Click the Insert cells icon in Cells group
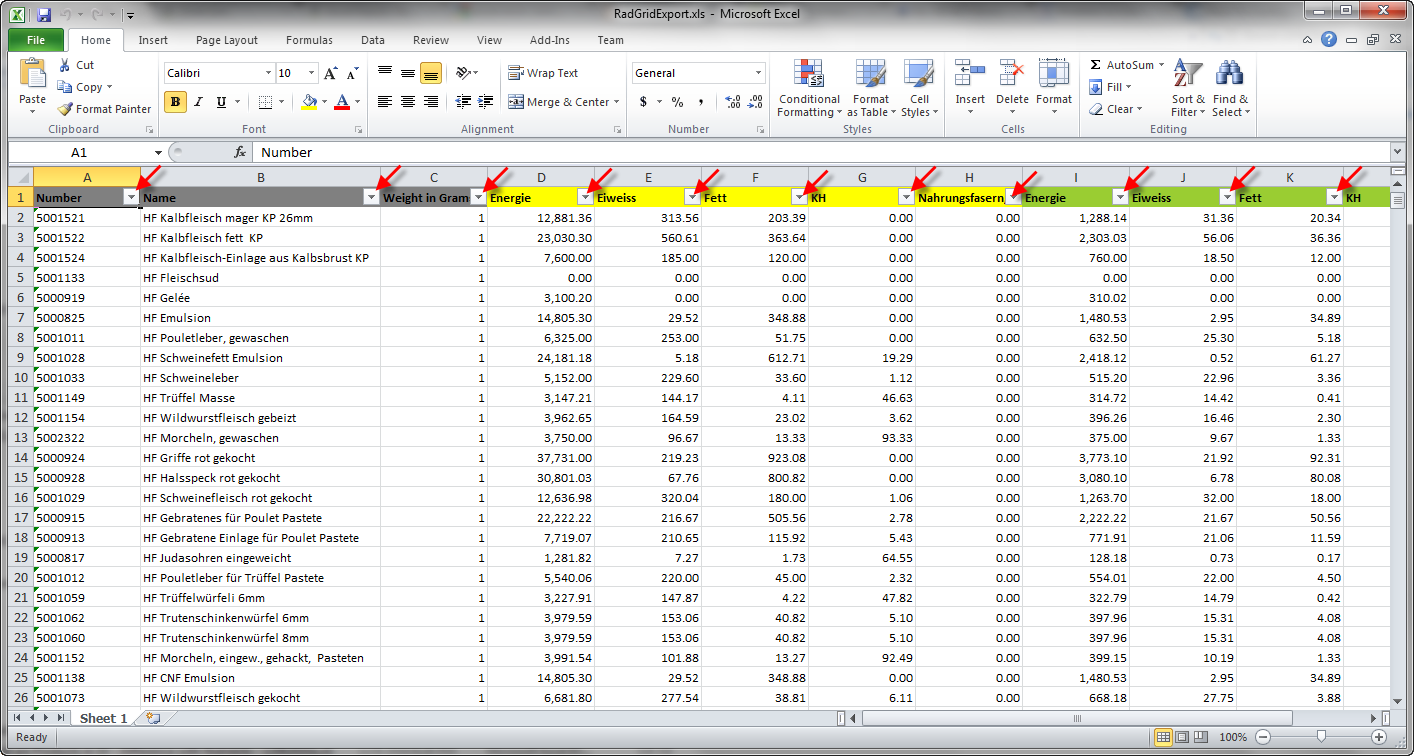 [x=969, y=74]
